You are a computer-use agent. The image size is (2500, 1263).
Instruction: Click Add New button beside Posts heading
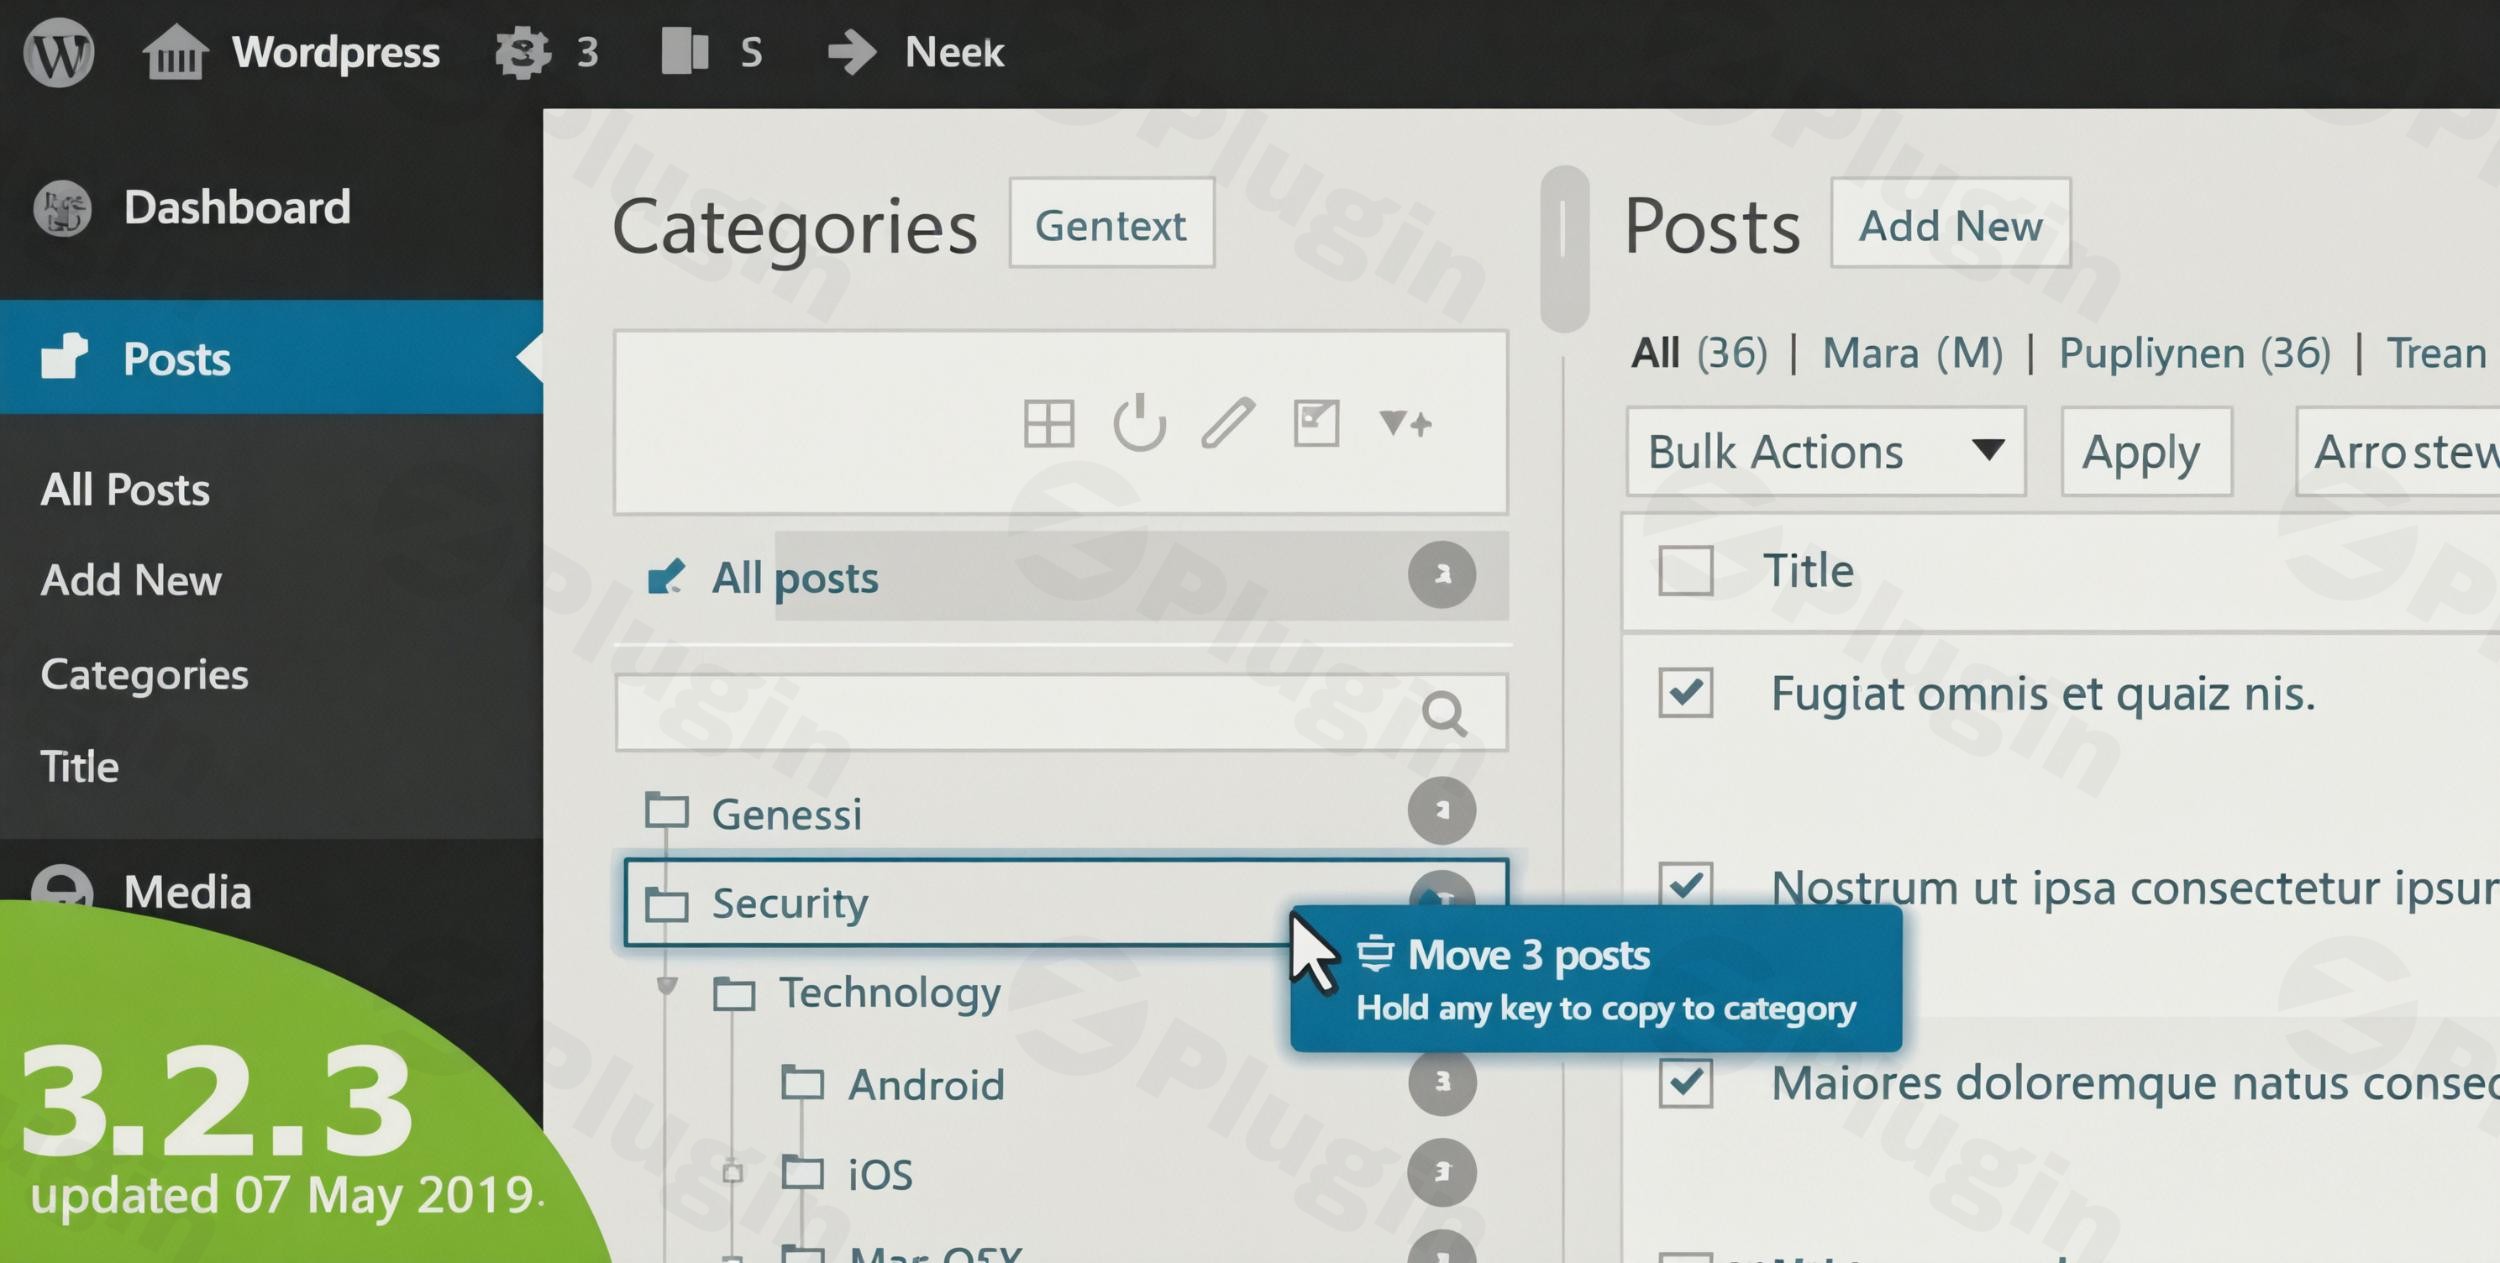pos(1950,223)
